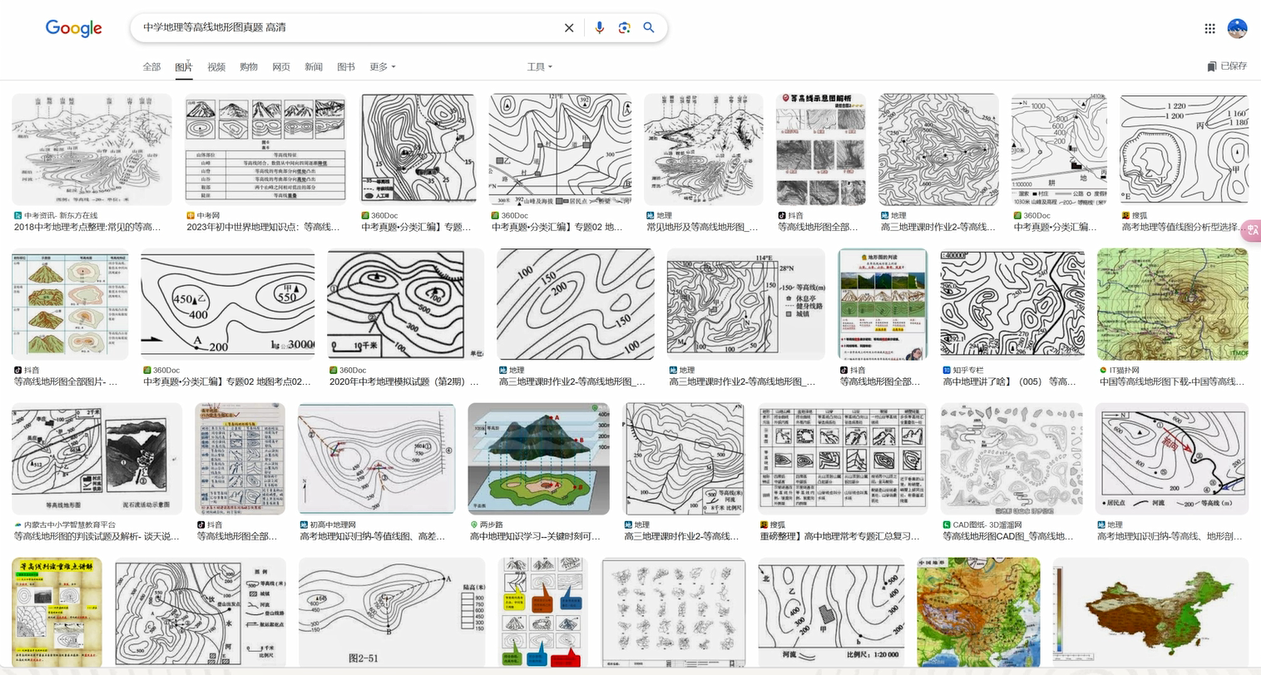This screenshot has height=675, width=1261.
Task: Open the 工具 search tools menu
Action: point(537,65)
